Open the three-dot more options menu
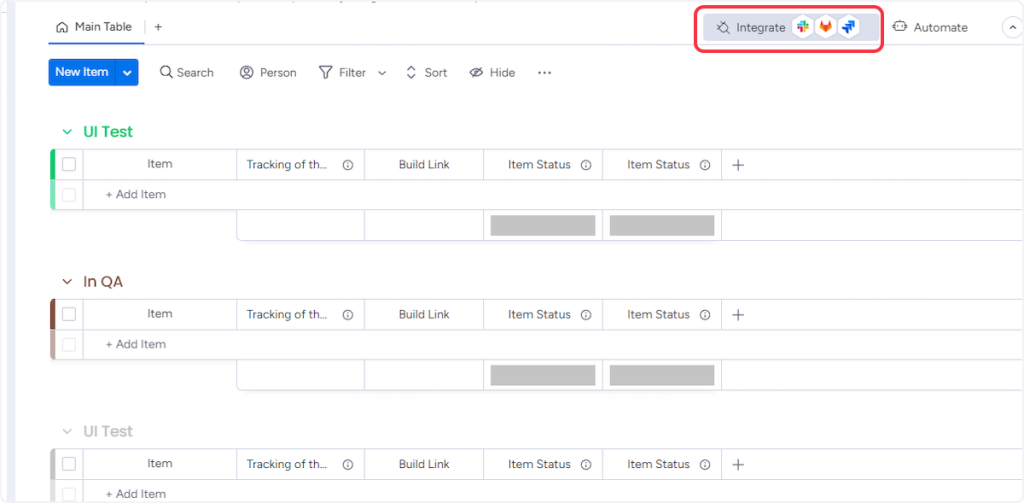Viewport: 1024px width, 503px height. tap(544, 73)
